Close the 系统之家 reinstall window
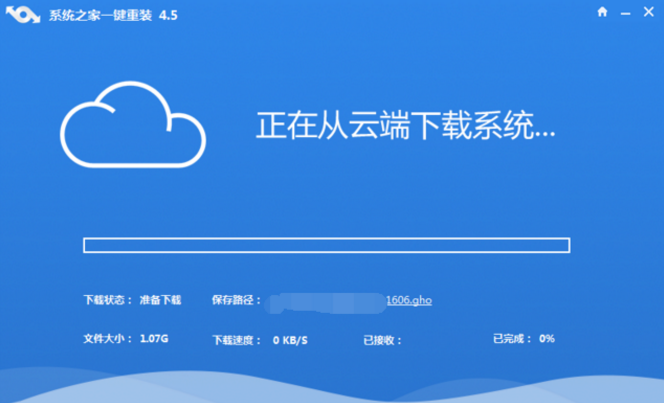 (x=647, y=13)
